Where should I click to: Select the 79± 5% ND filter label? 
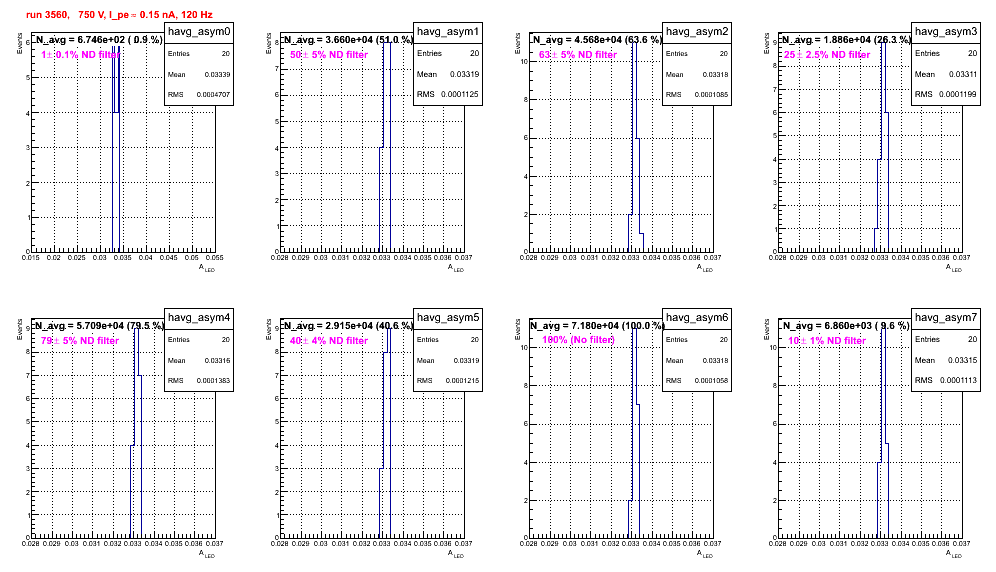point(80,341)
